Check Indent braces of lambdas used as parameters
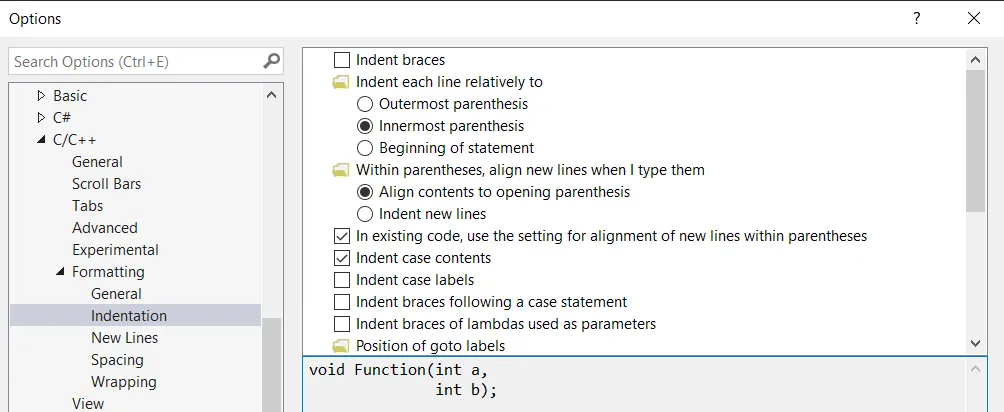1004x412 pixels. point(342,324)
